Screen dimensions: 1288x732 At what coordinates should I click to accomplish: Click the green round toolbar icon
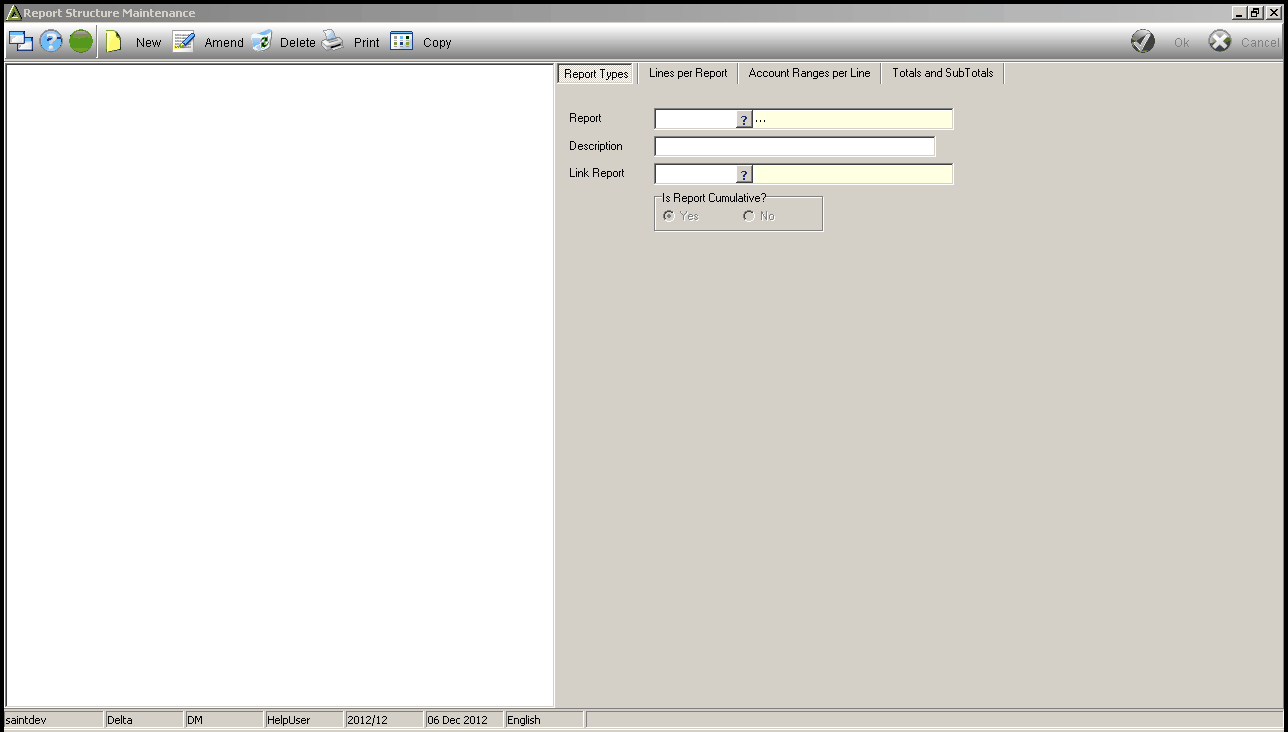click(81, 42)
